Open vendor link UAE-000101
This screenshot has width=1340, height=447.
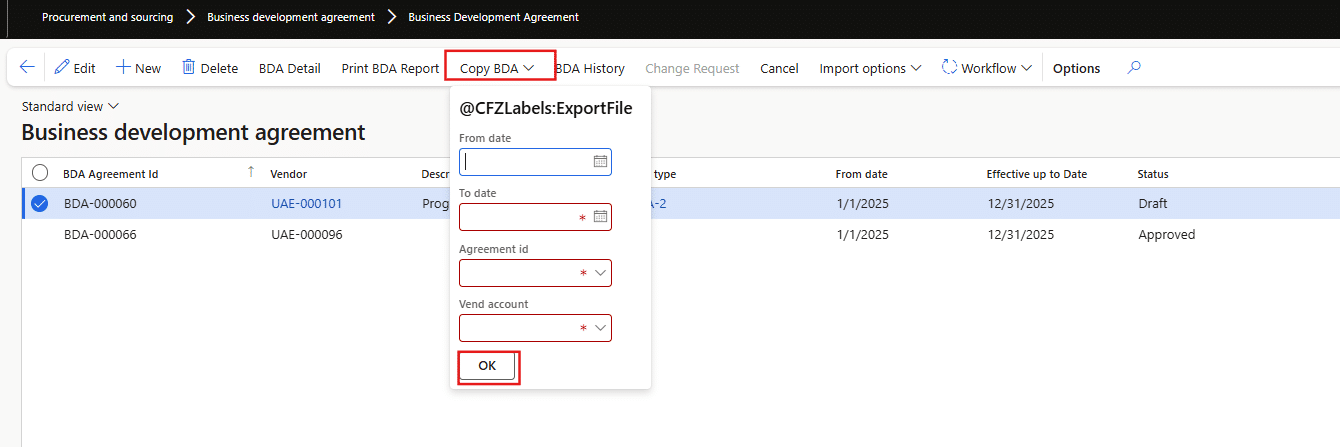[306, 204]
